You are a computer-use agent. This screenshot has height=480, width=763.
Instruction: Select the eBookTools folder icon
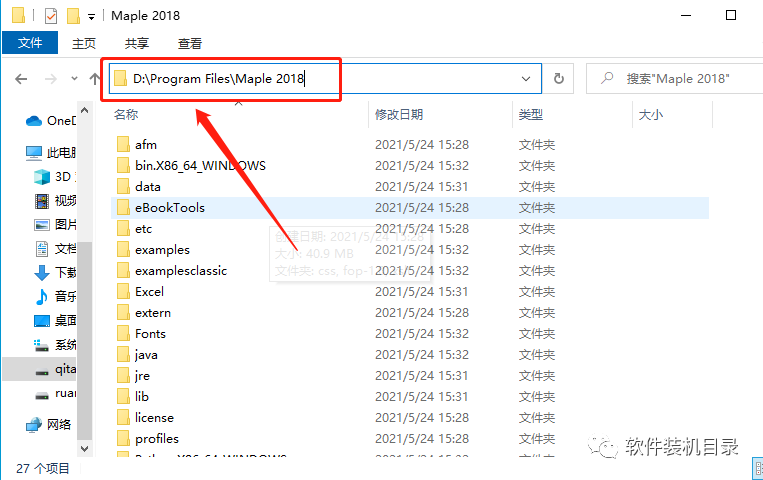tap(123, 207)
